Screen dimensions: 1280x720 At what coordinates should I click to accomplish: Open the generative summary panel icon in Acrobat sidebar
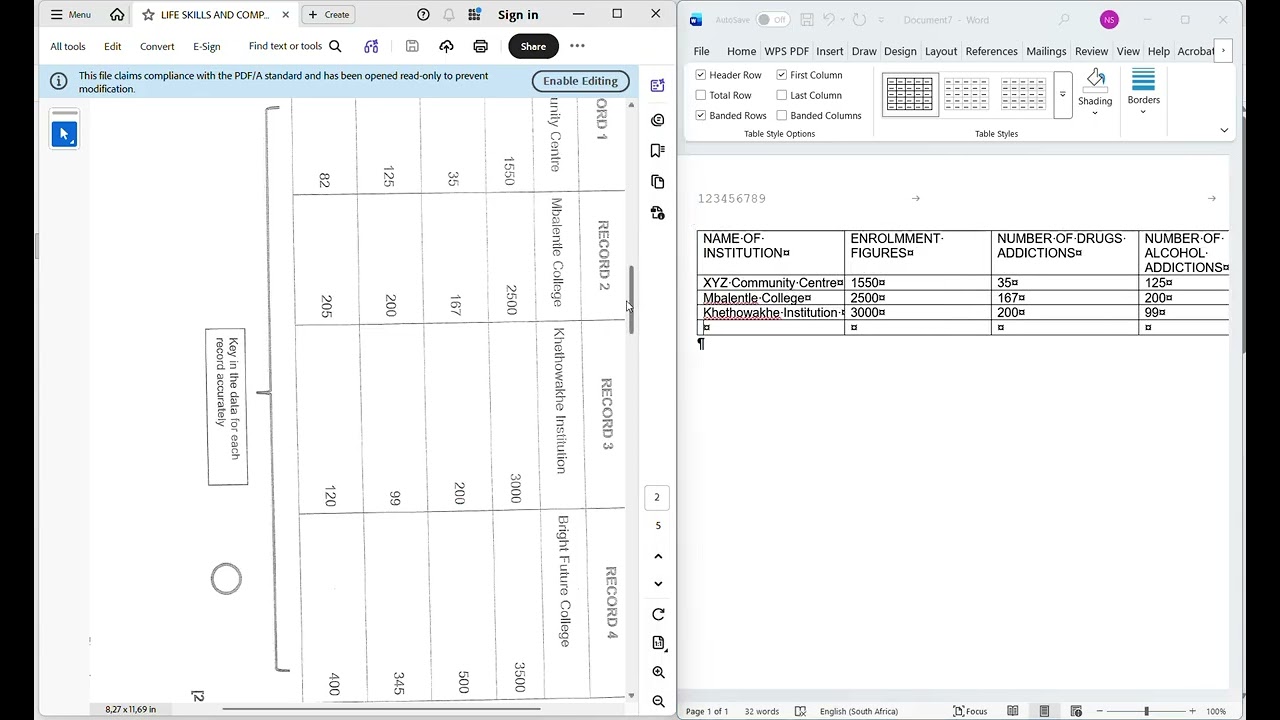coord(657,86)
